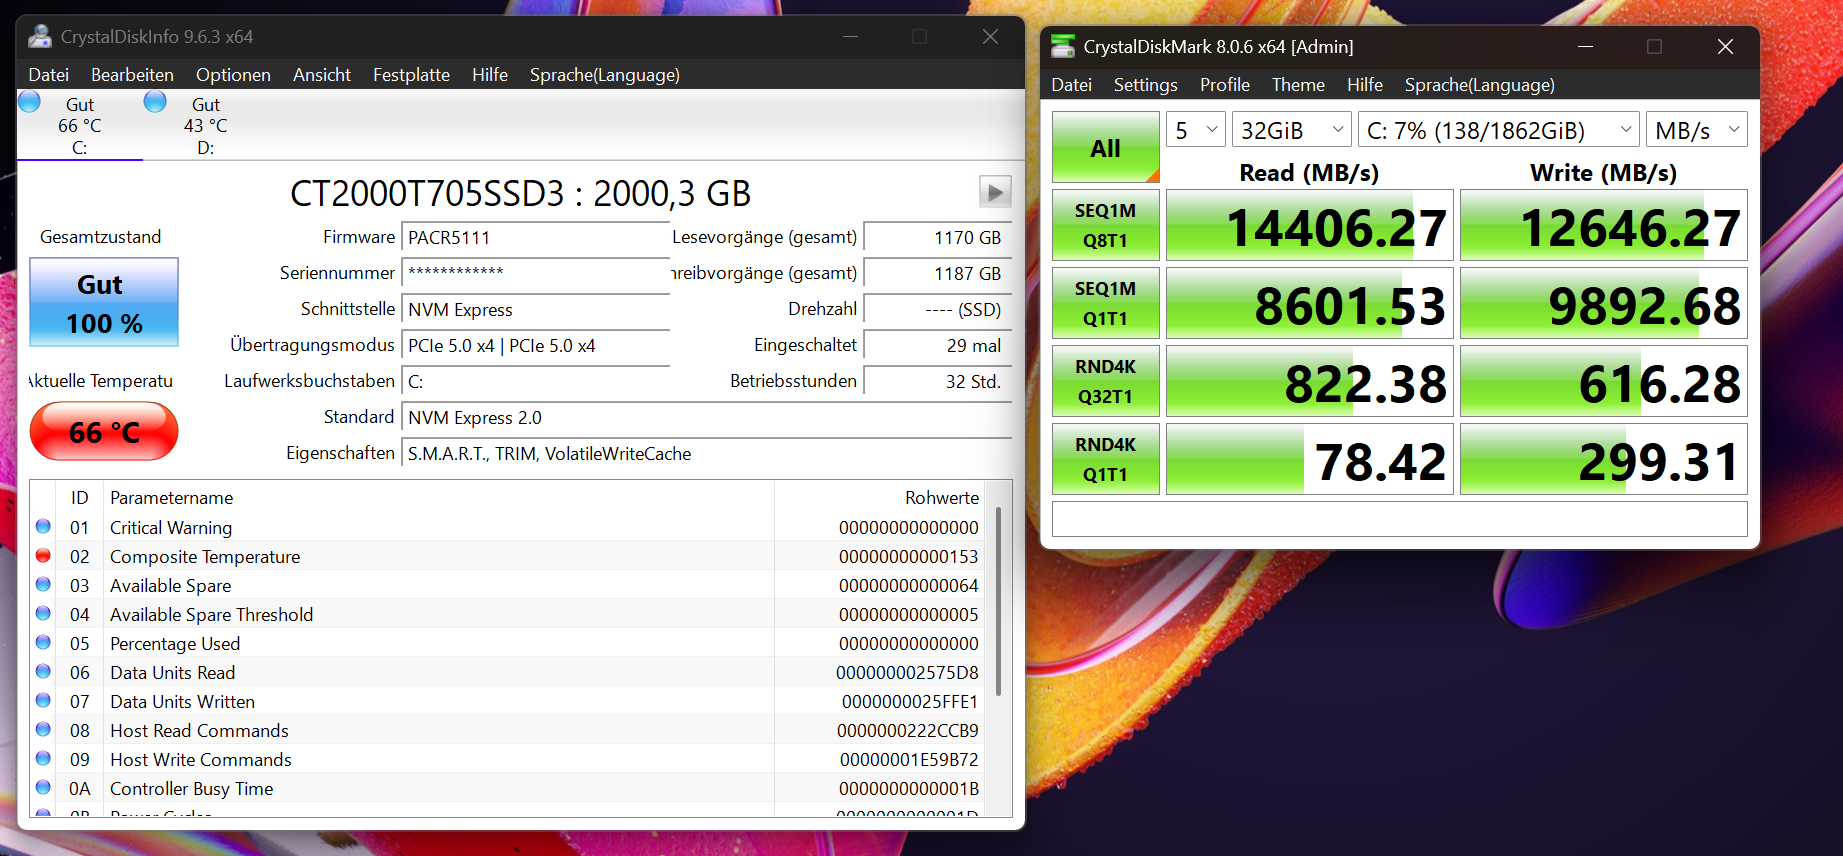Open Datei menu in CrystalDiskInfo
Viewport: 1843px width, 856px height.
[x=49, y=75]
